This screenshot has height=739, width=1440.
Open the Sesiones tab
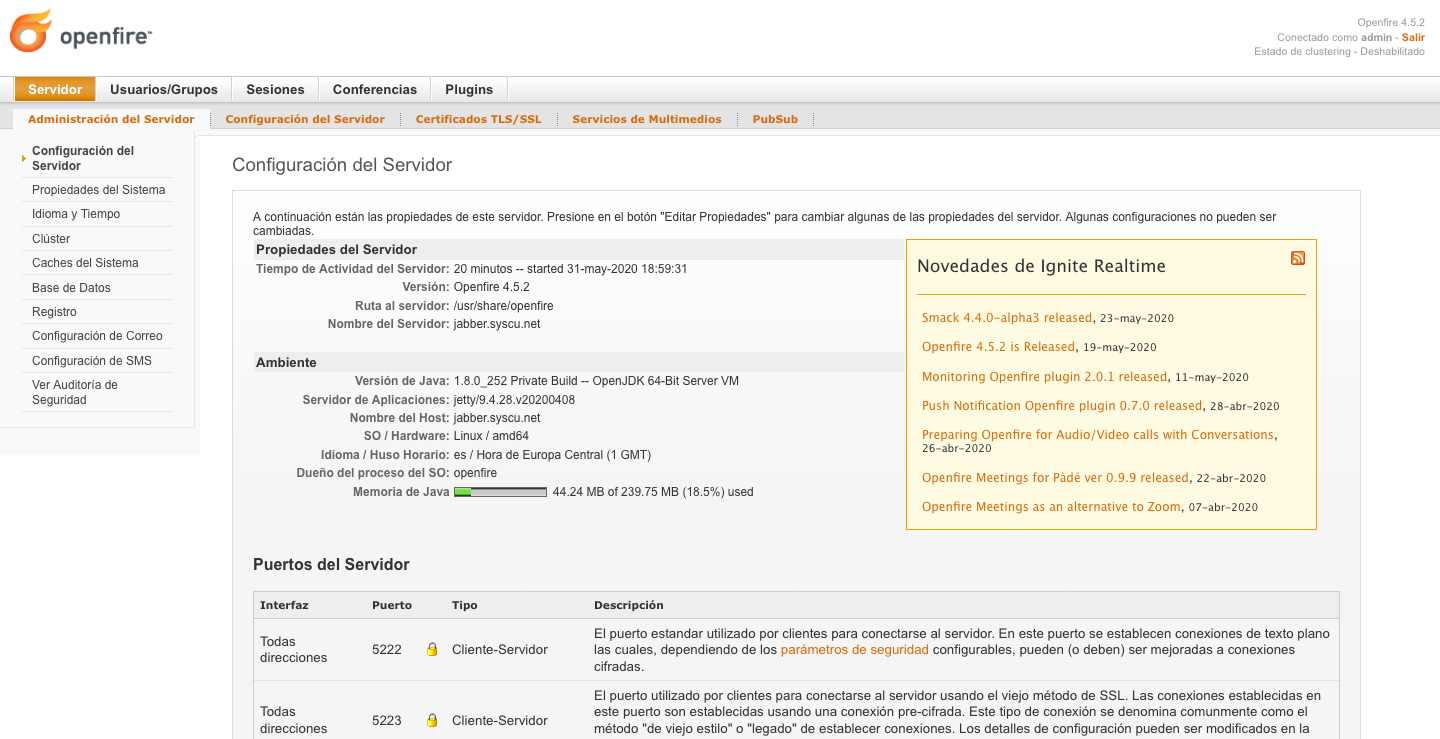(275, 89)
